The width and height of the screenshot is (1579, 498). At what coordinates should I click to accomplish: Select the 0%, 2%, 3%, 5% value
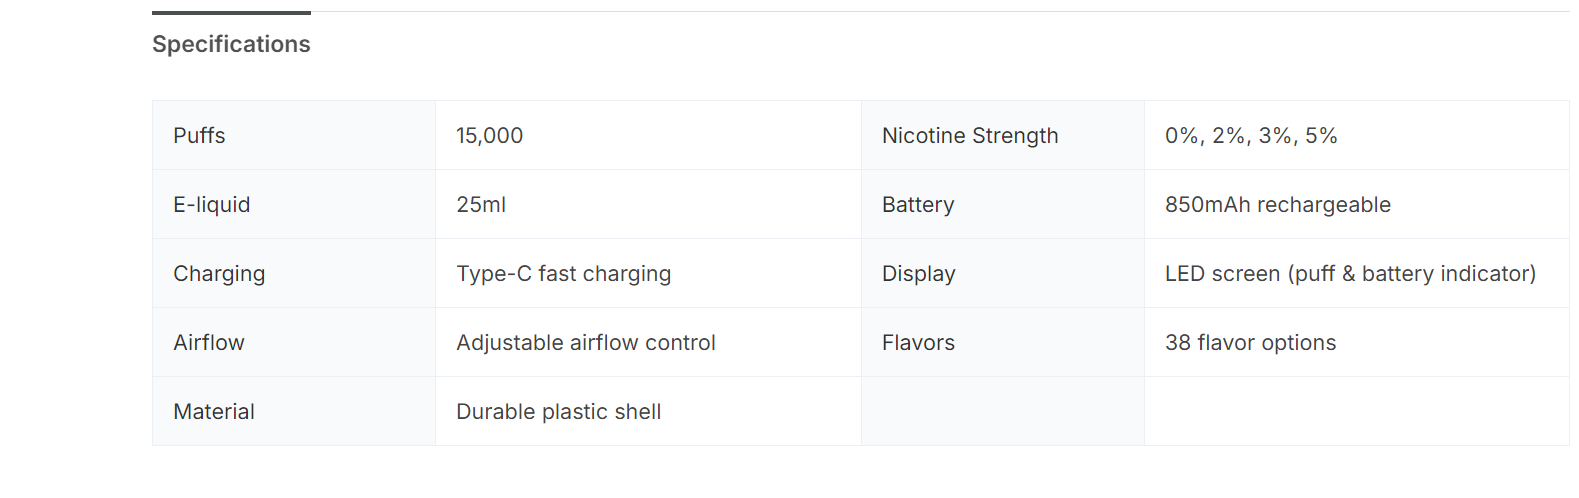pos(1251,136)
